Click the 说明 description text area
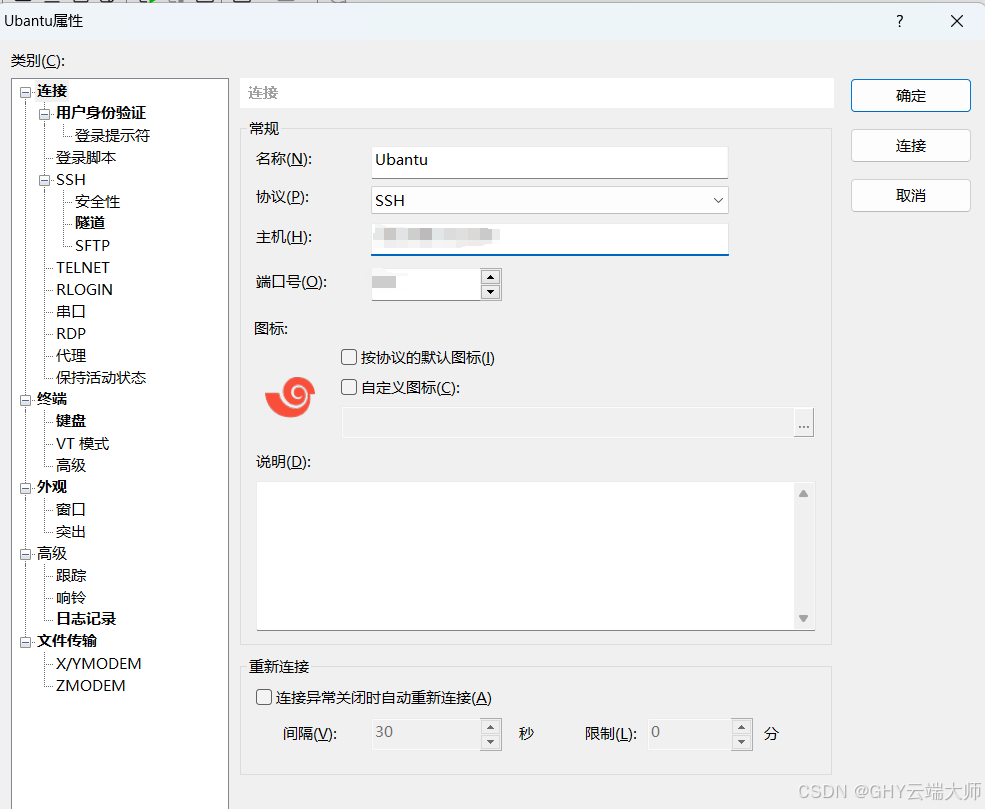985x809 pixels. click(x=526, y=556)
